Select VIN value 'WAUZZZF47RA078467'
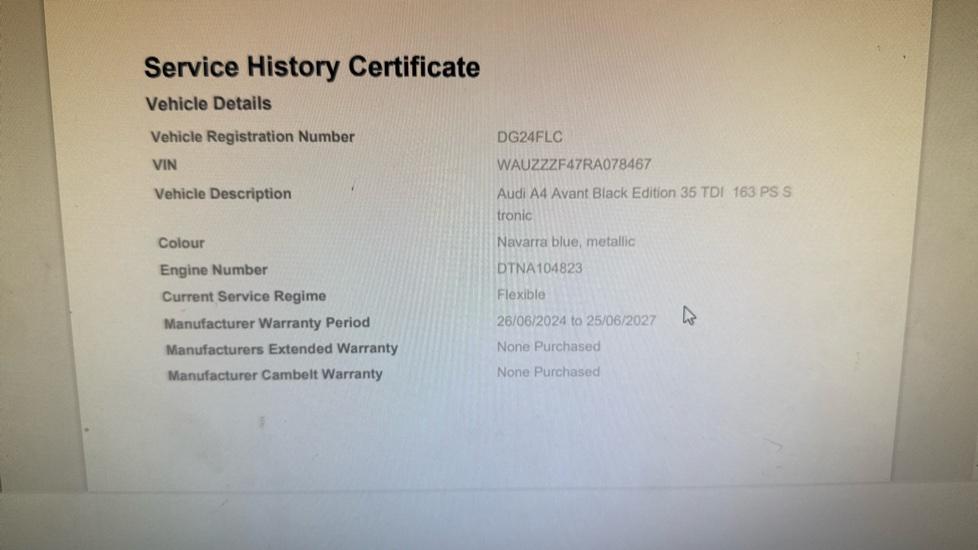This screenshot has height=550, width=978. 574,165
